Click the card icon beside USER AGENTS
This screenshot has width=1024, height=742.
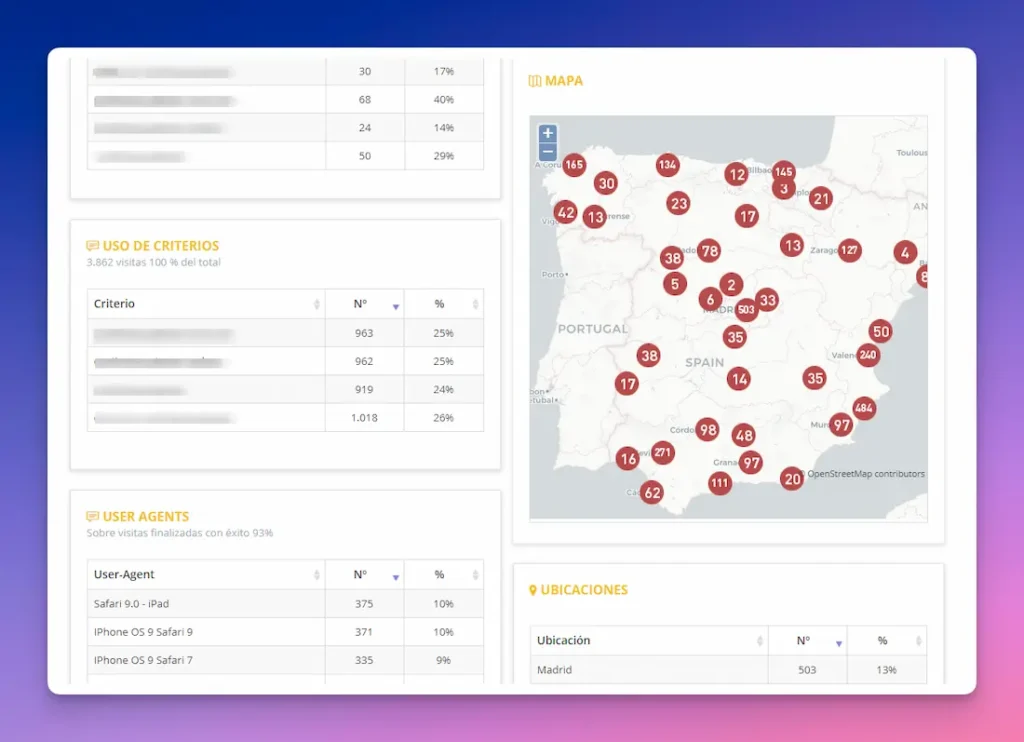tap(91, 516)
